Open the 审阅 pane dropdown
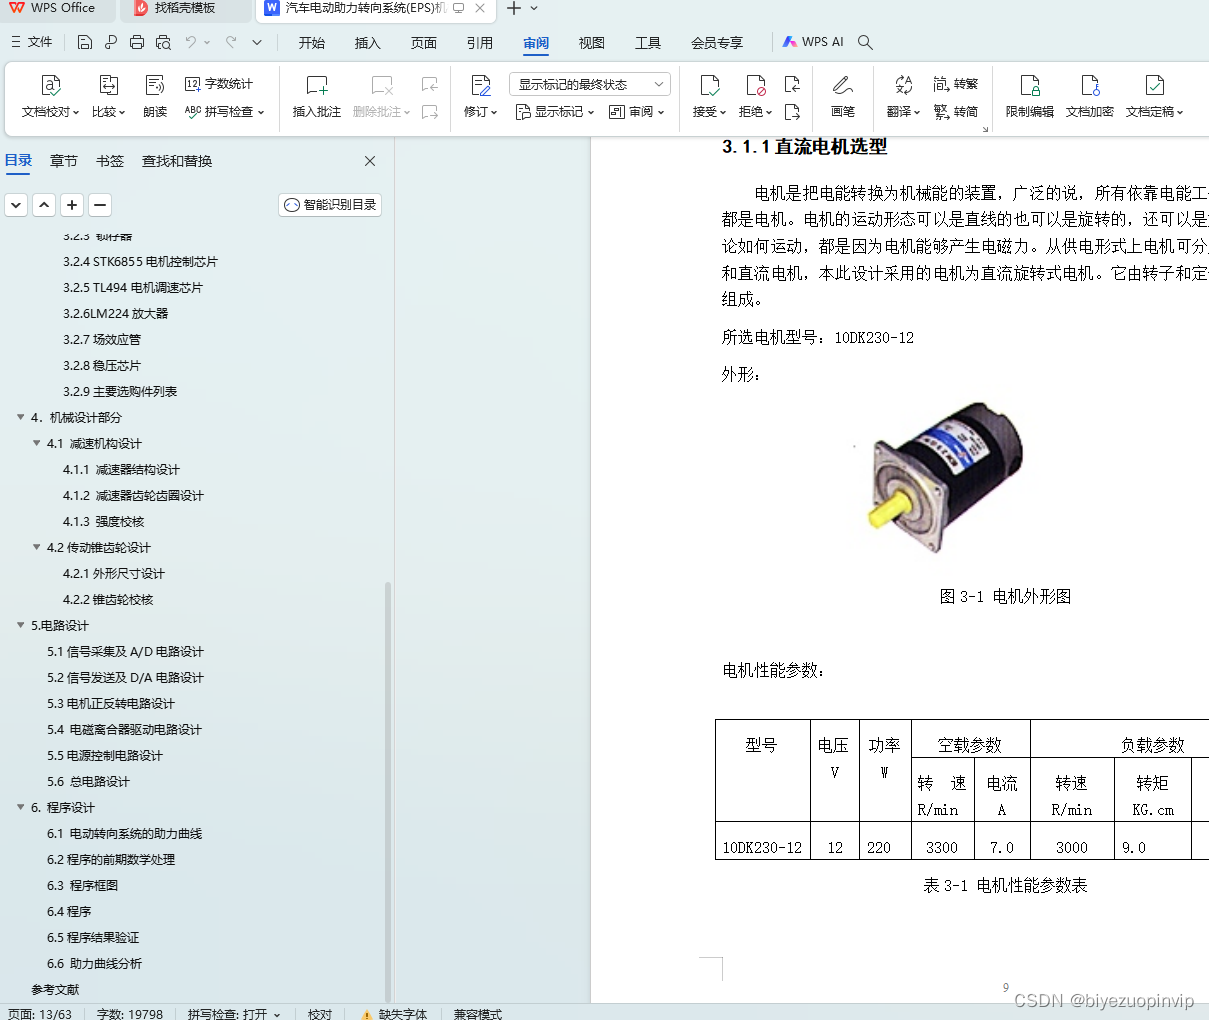This screenshot has width=1209, height=1020. point(637,112)
